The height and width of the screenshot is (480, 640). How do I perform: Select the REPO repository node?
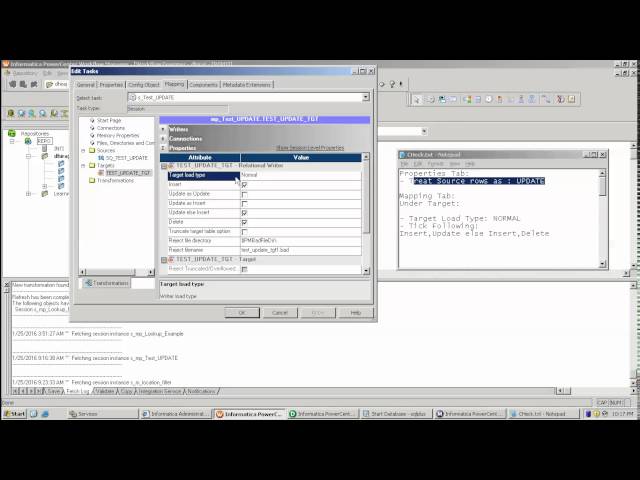coord(44,141)
